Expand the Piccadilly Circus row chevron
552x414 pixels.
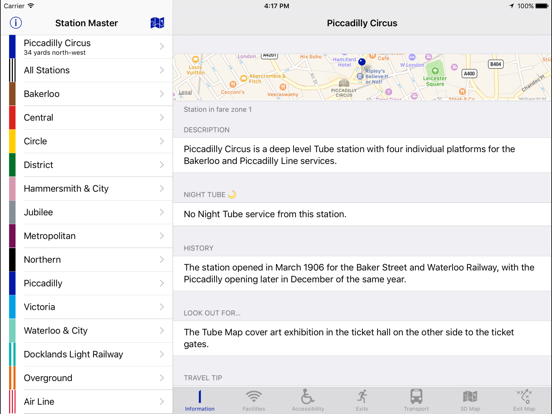(x=162, y=46)
